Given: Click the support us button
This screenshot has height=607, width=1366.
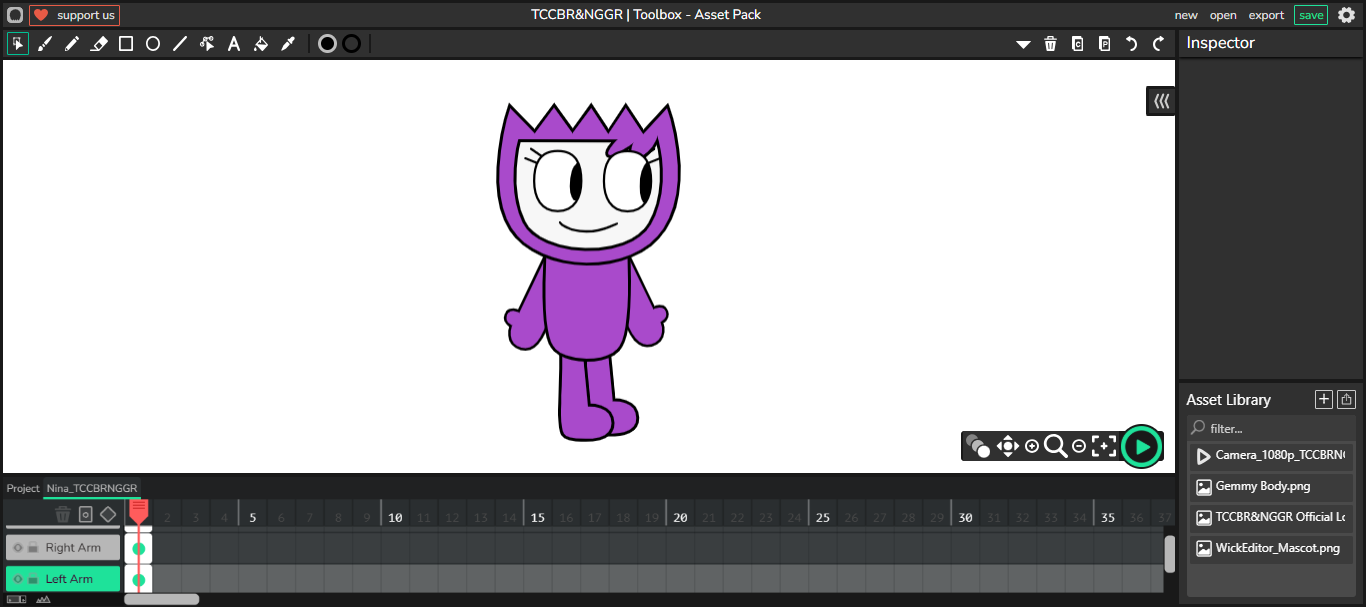Looking at the screenshot, I should tap(74, 15).
